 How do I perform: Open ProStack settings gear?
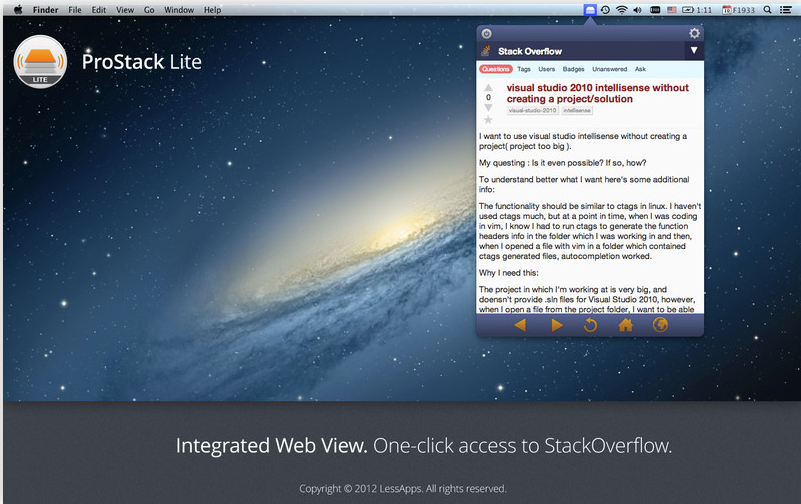pyautogui.click(x=694, y=33)
